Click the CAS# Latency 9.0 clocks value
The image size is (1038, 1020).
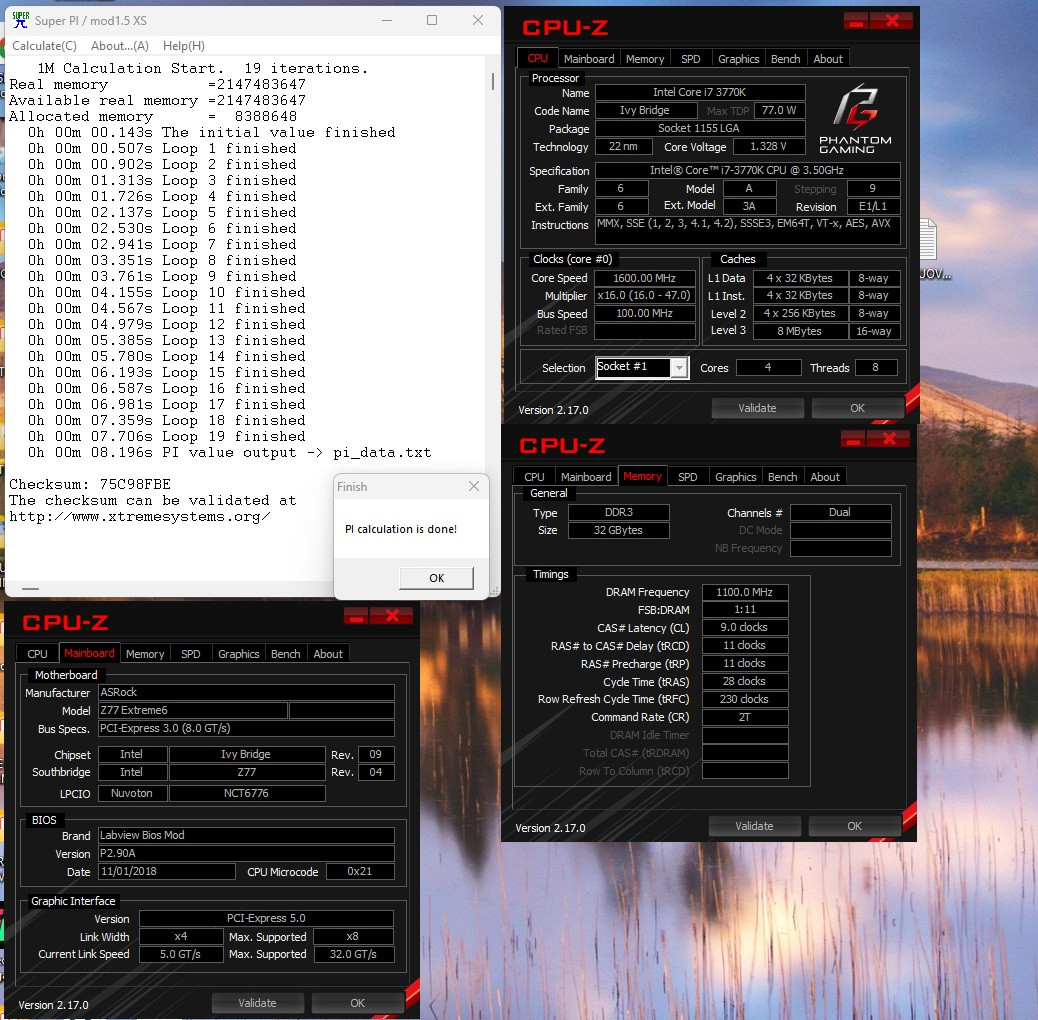744,627
